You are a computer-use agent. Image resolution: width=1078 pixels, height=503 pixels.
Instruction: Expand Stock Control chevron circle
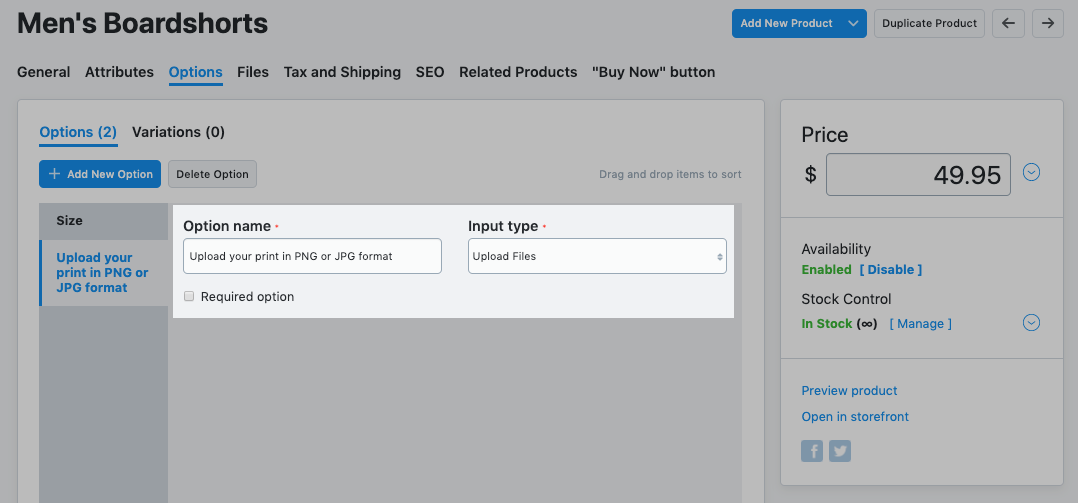pos(1031,322)
